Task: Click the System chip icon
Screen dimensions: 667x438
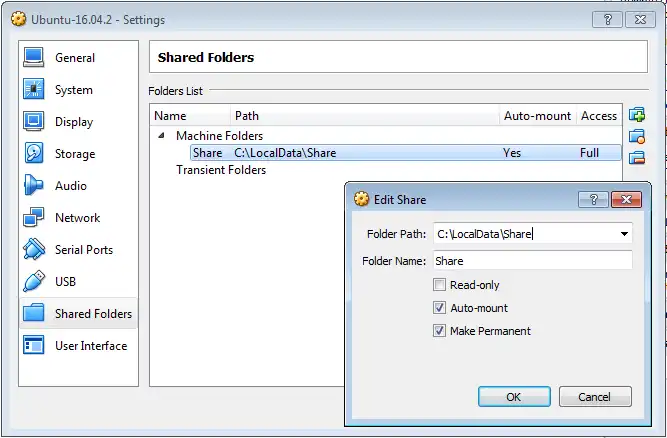Action: (x=34, y=89)
